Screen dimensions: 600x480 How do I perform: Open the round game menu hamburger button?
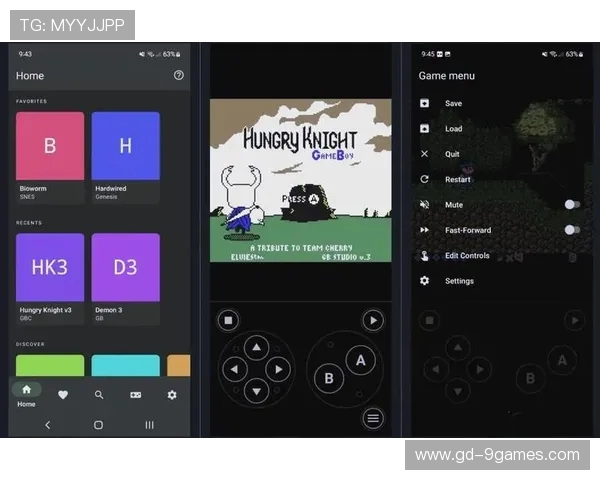point(373,418)
